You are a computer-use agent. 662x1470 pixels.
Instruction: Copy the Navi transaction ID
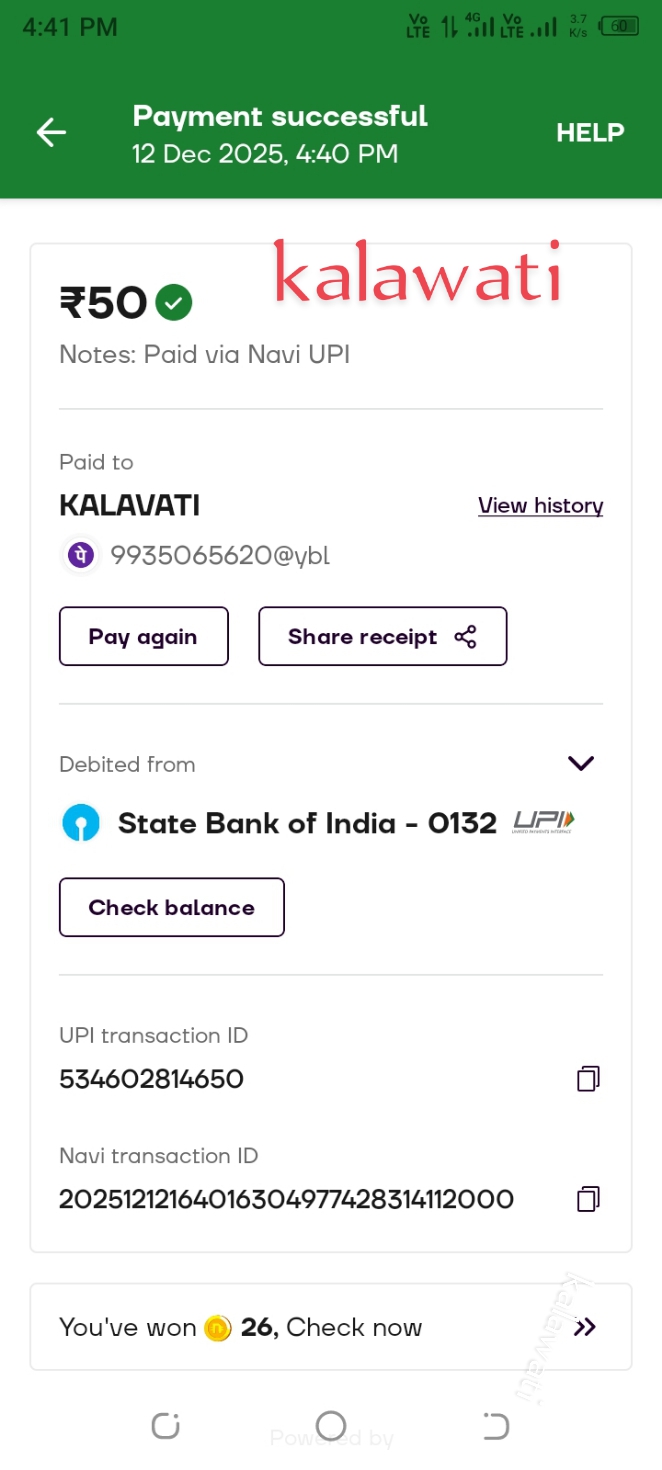(x=588, y=1199)
